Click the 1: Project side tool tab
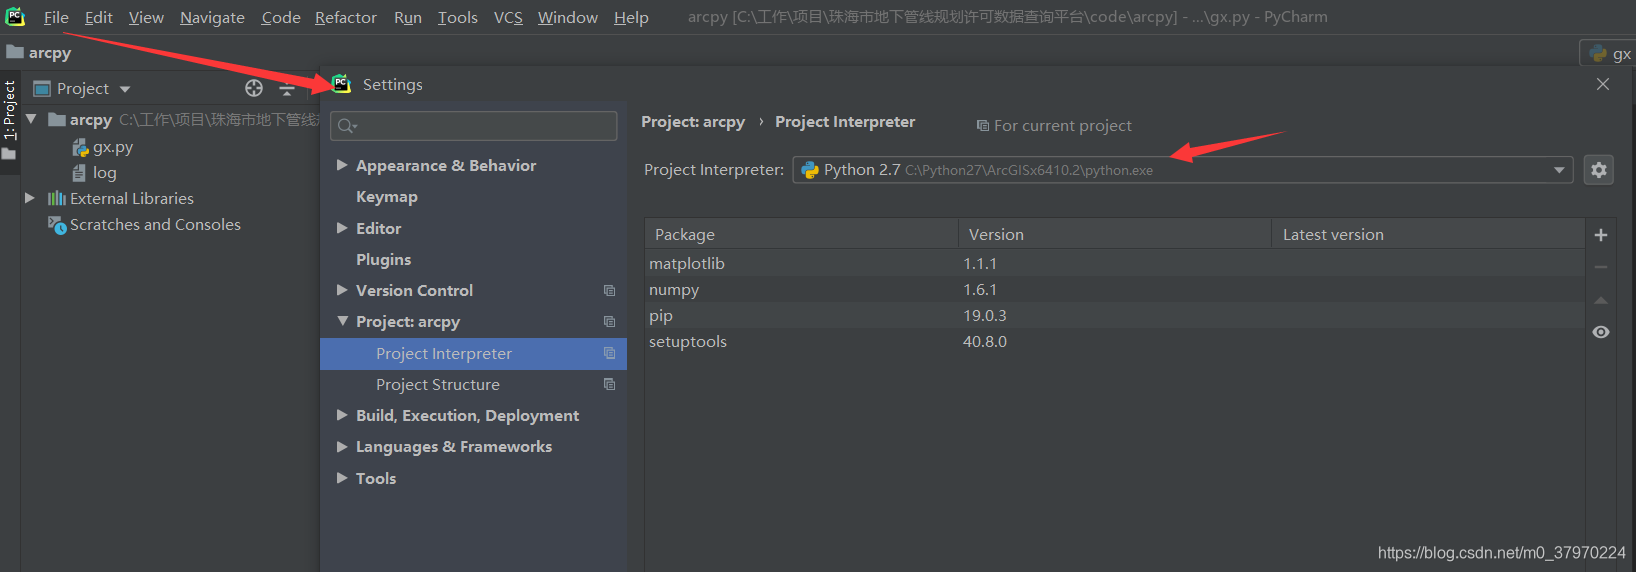The image size is (1636, 572). point(10,120)
